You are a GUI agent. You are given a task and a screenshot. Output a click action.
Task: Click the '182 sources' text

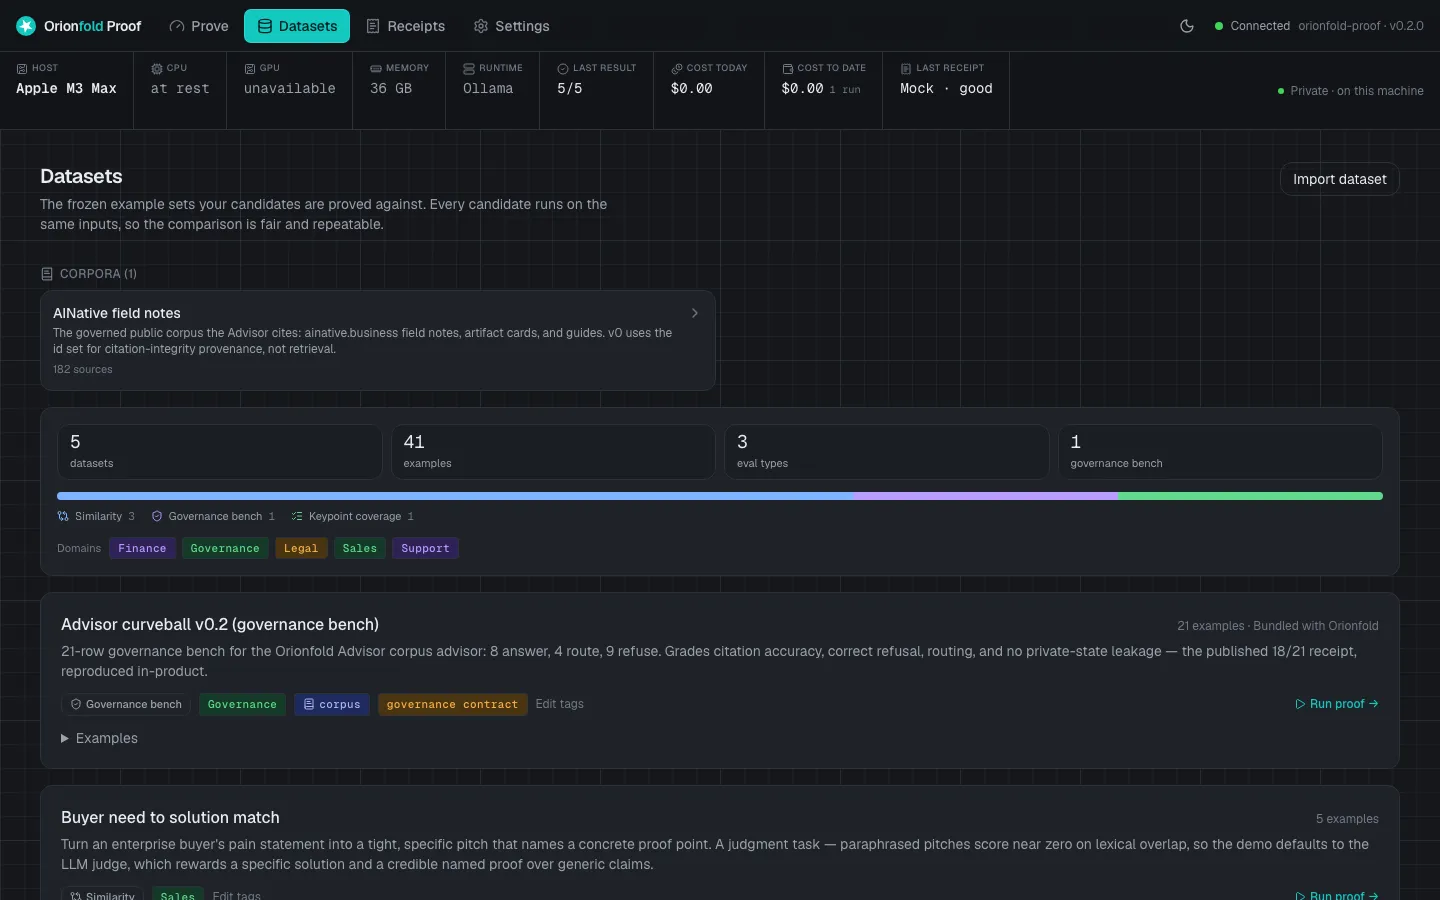tap(82, 369)
